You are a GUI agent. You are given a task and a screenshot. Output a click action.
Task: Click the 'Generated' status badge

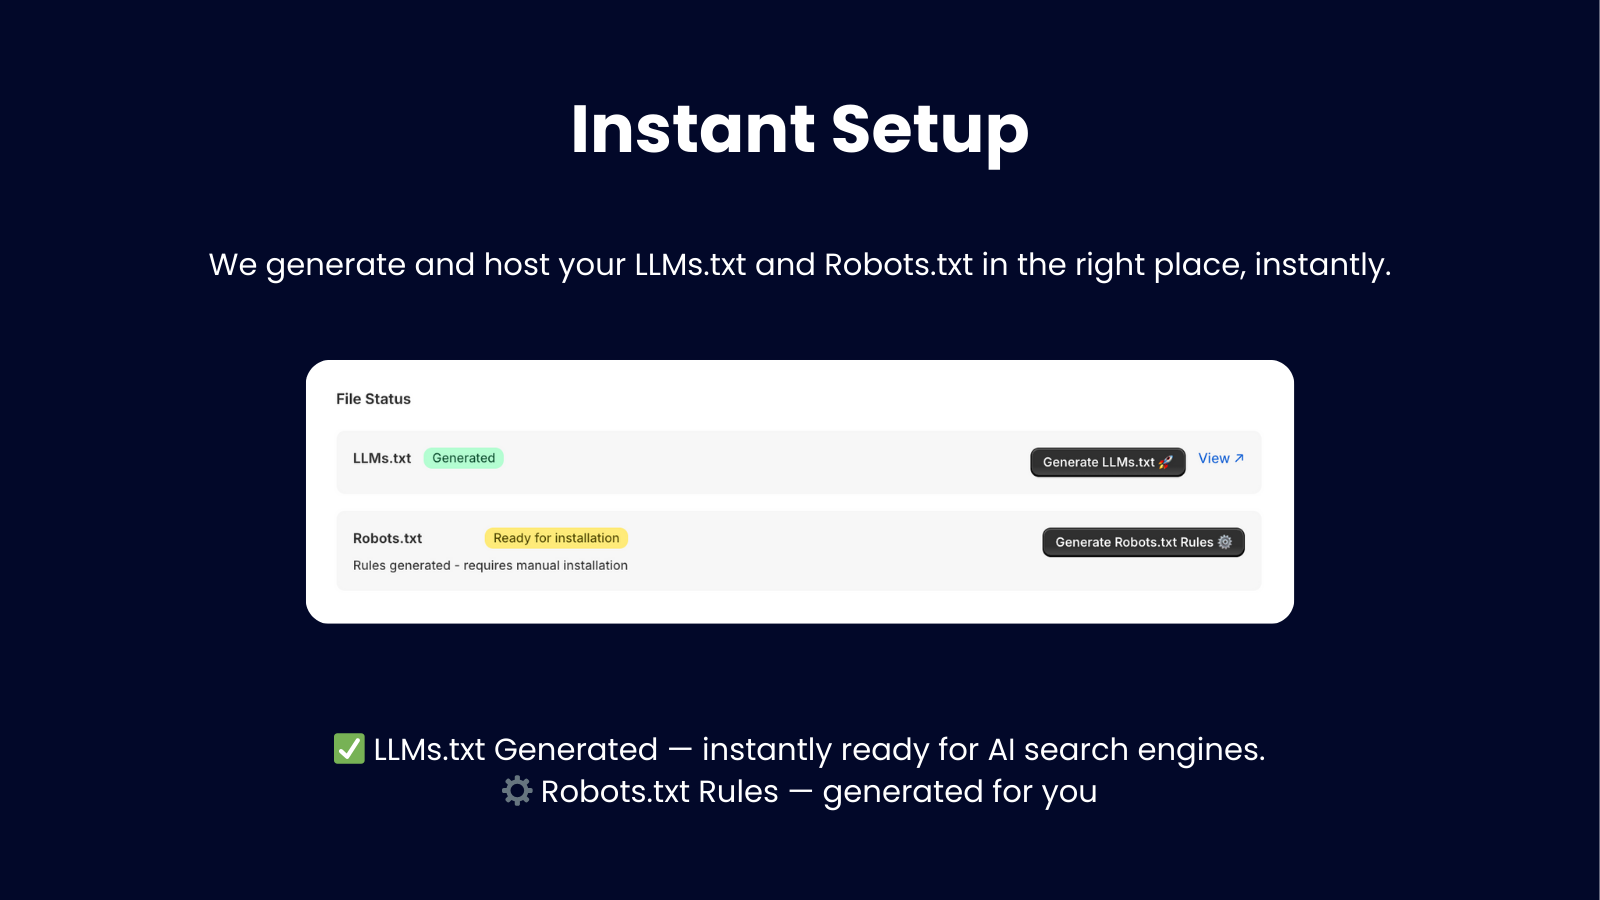tap(463, 458)
